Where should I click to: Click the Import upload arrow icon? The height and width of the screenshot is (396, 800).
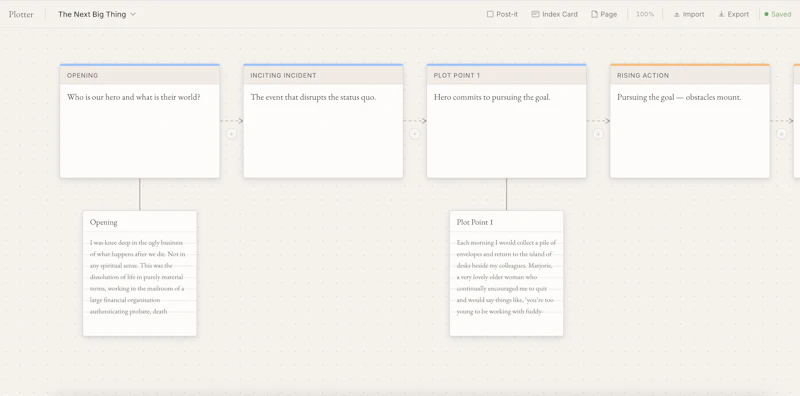(x=677, y=14)
